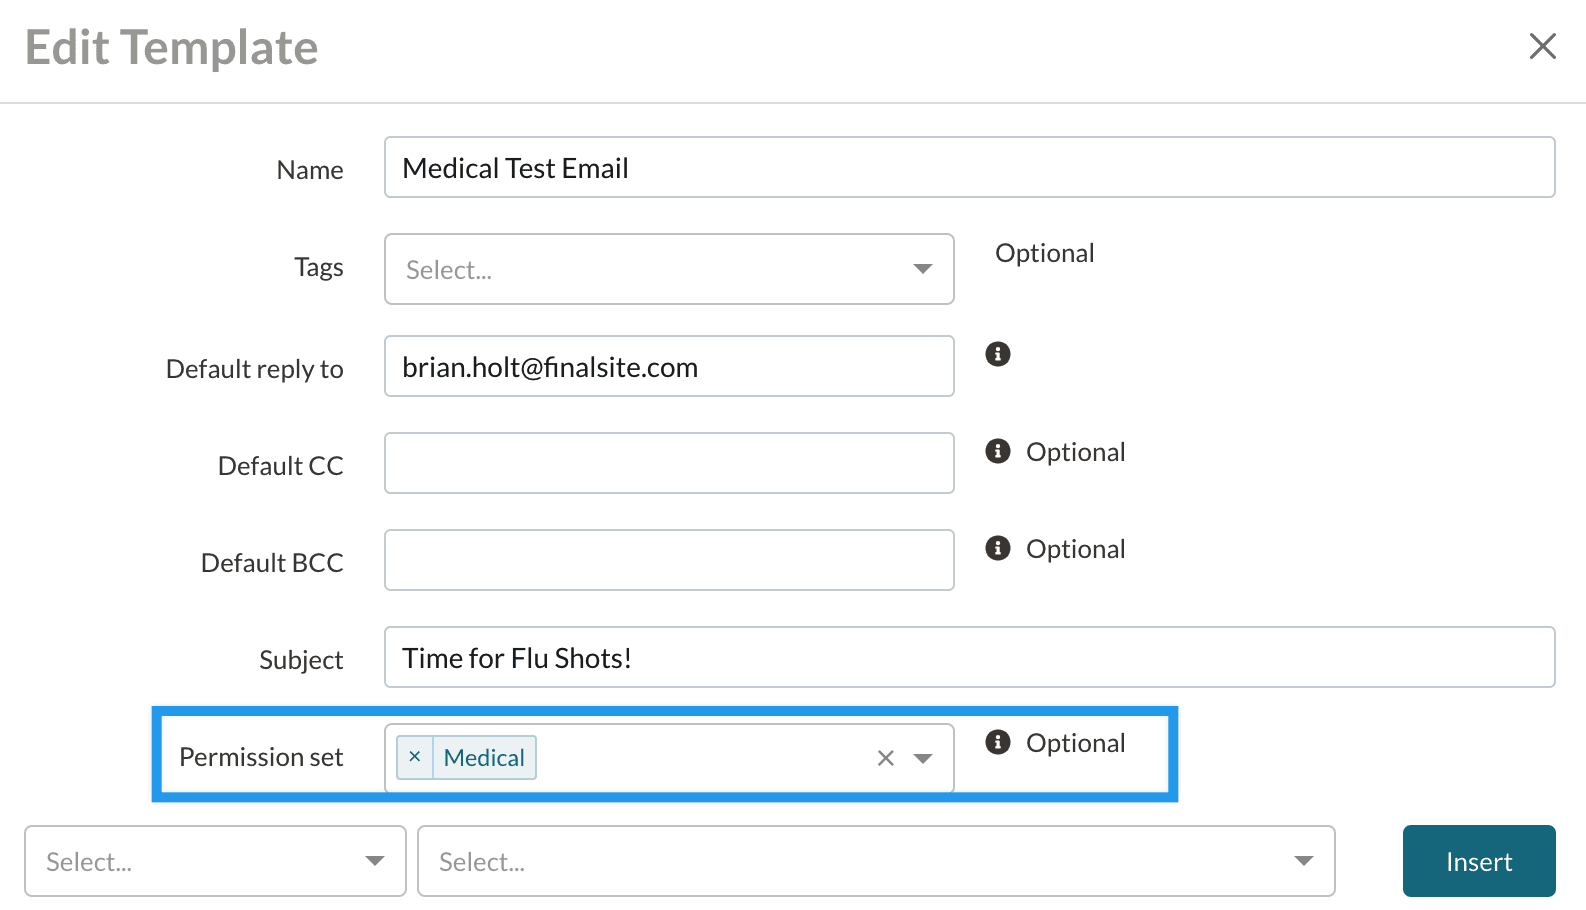Viewport: 1586px width, 910px height.
Task: Clear all Permission set selections
Action: 885,758
